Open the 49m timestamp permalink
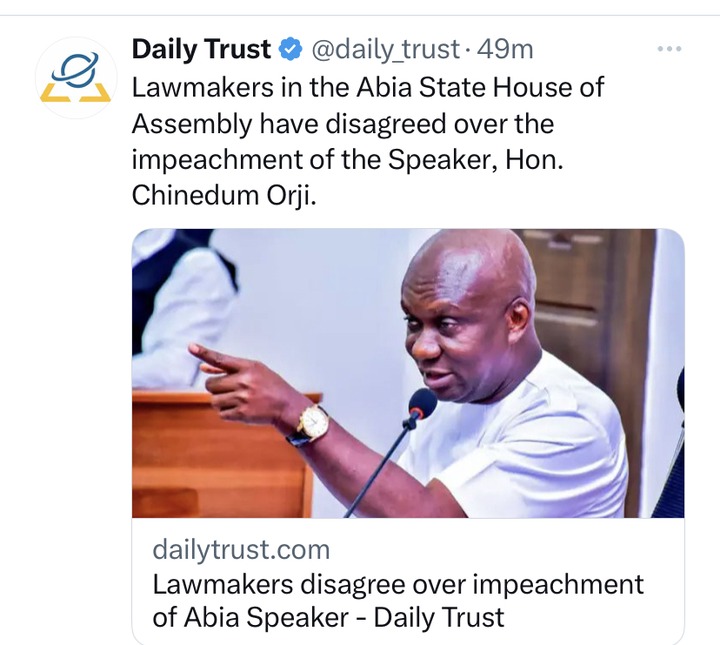This screenshot has width=720, height=645. coord(505,49)
